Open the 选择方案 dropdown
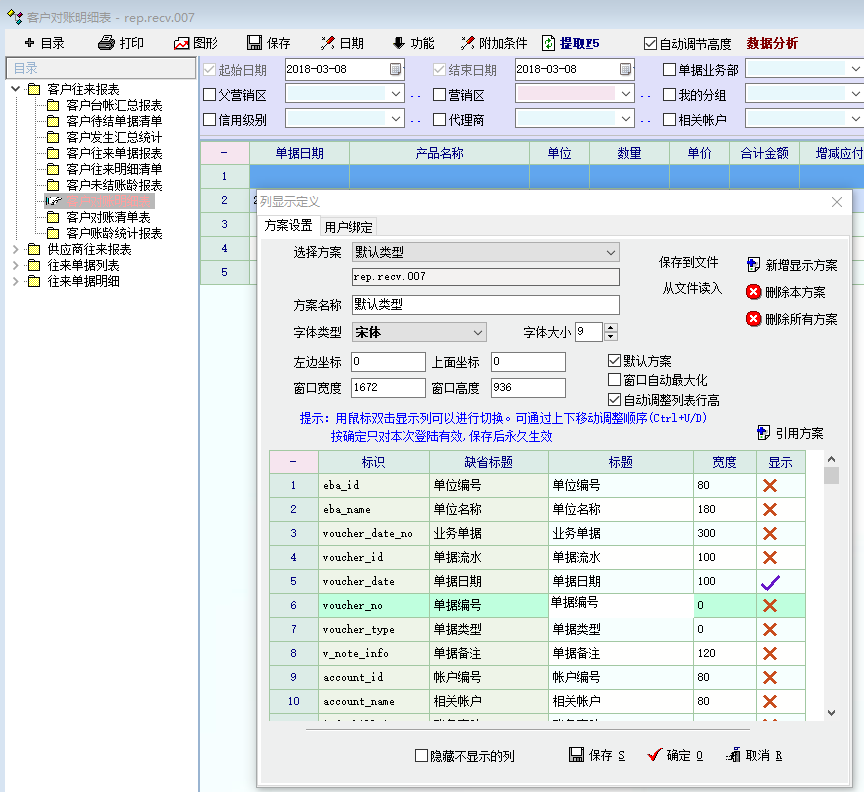The width and height of the screenshot is (864, 792). (x=610, y=252)
